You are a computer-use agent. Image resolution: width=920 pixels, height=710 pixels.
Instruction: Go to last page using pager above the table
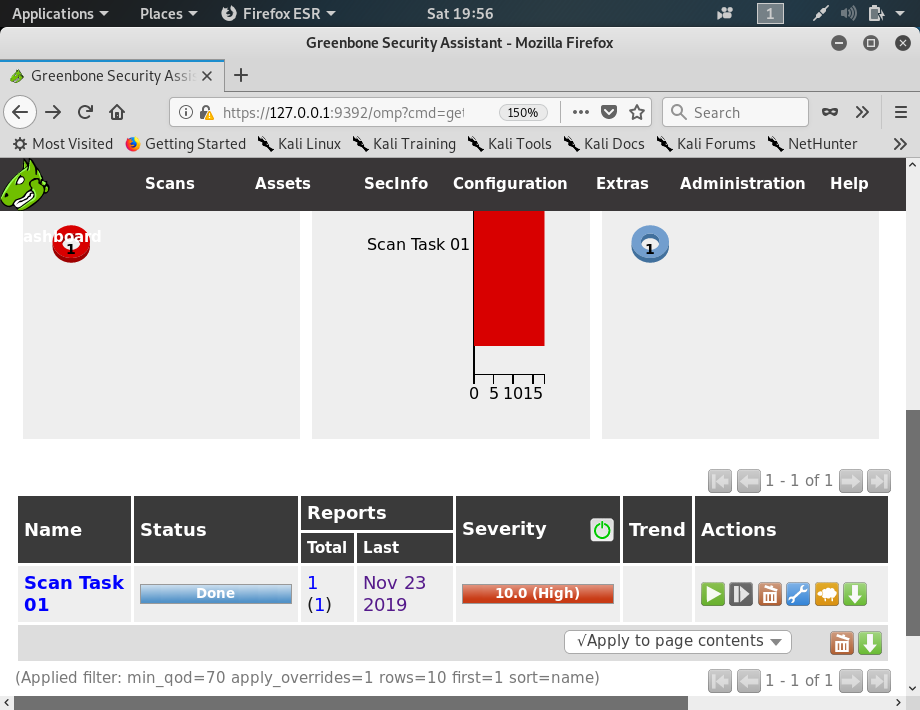pyautogui.click(x=879, y=481)
